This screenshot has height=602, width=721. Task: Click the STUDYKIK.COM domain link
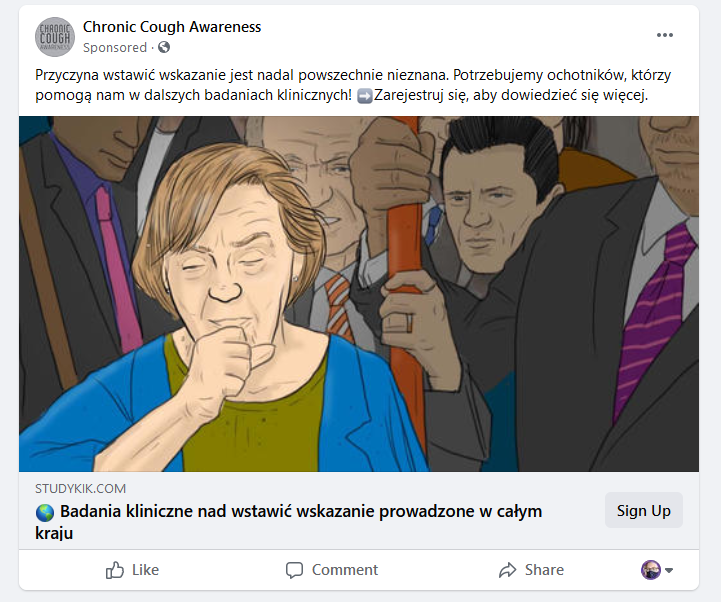pos(81,488)
